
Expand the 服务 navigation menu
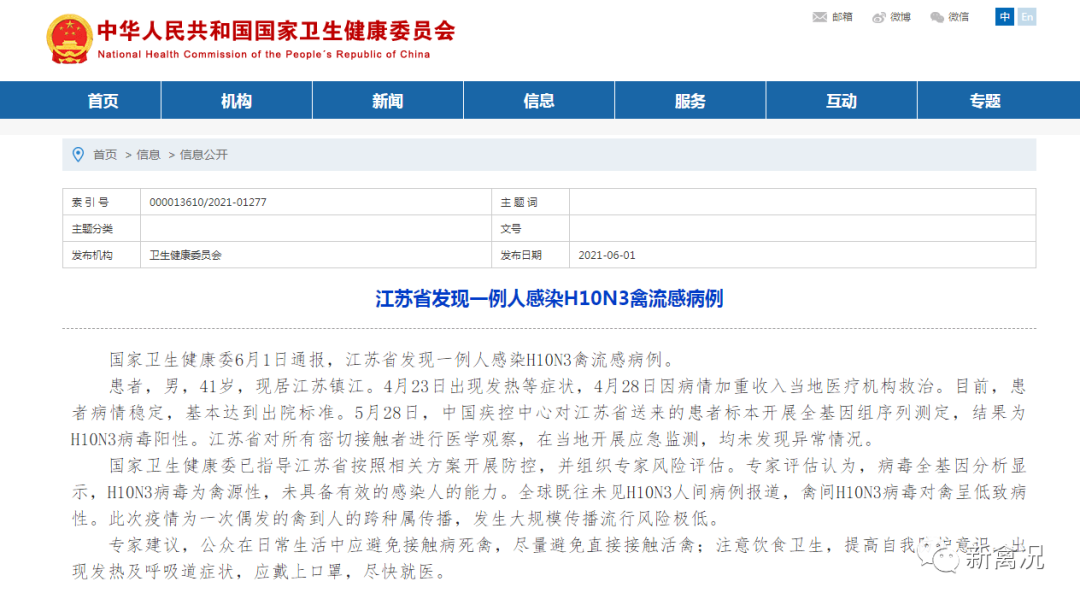(689, 100)
